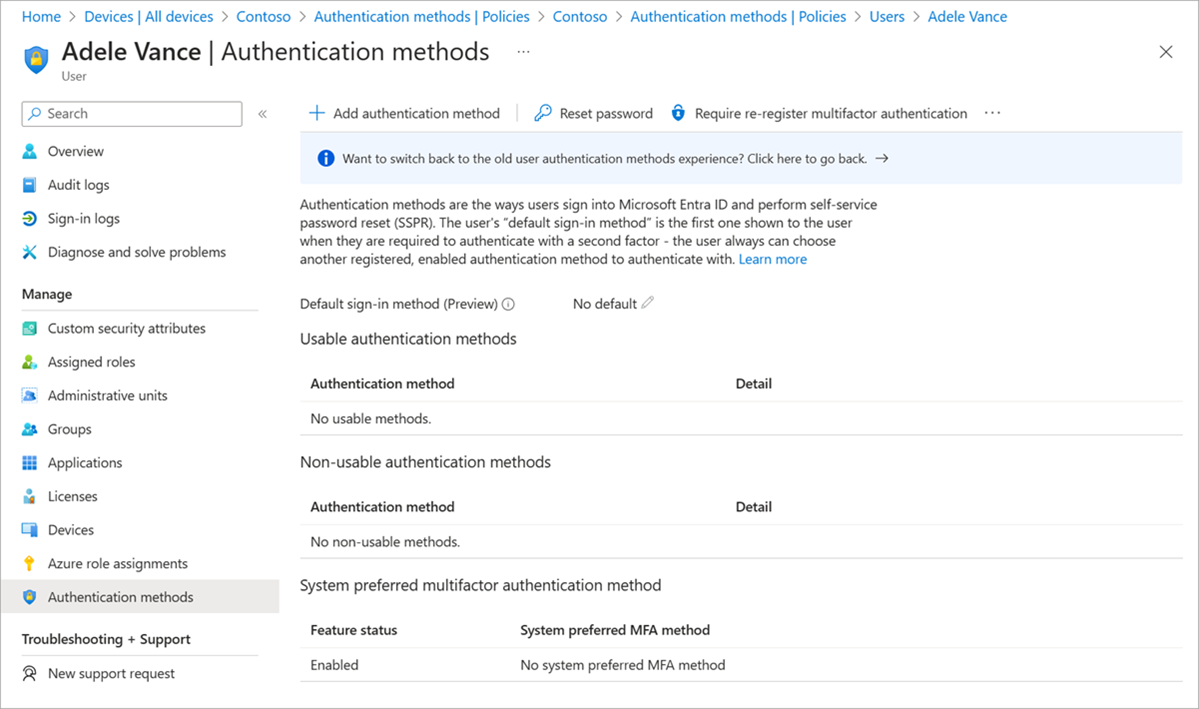1199x709 pixels.
Task: Click the Add authentication method plus icon
Action: click(316, 113)
